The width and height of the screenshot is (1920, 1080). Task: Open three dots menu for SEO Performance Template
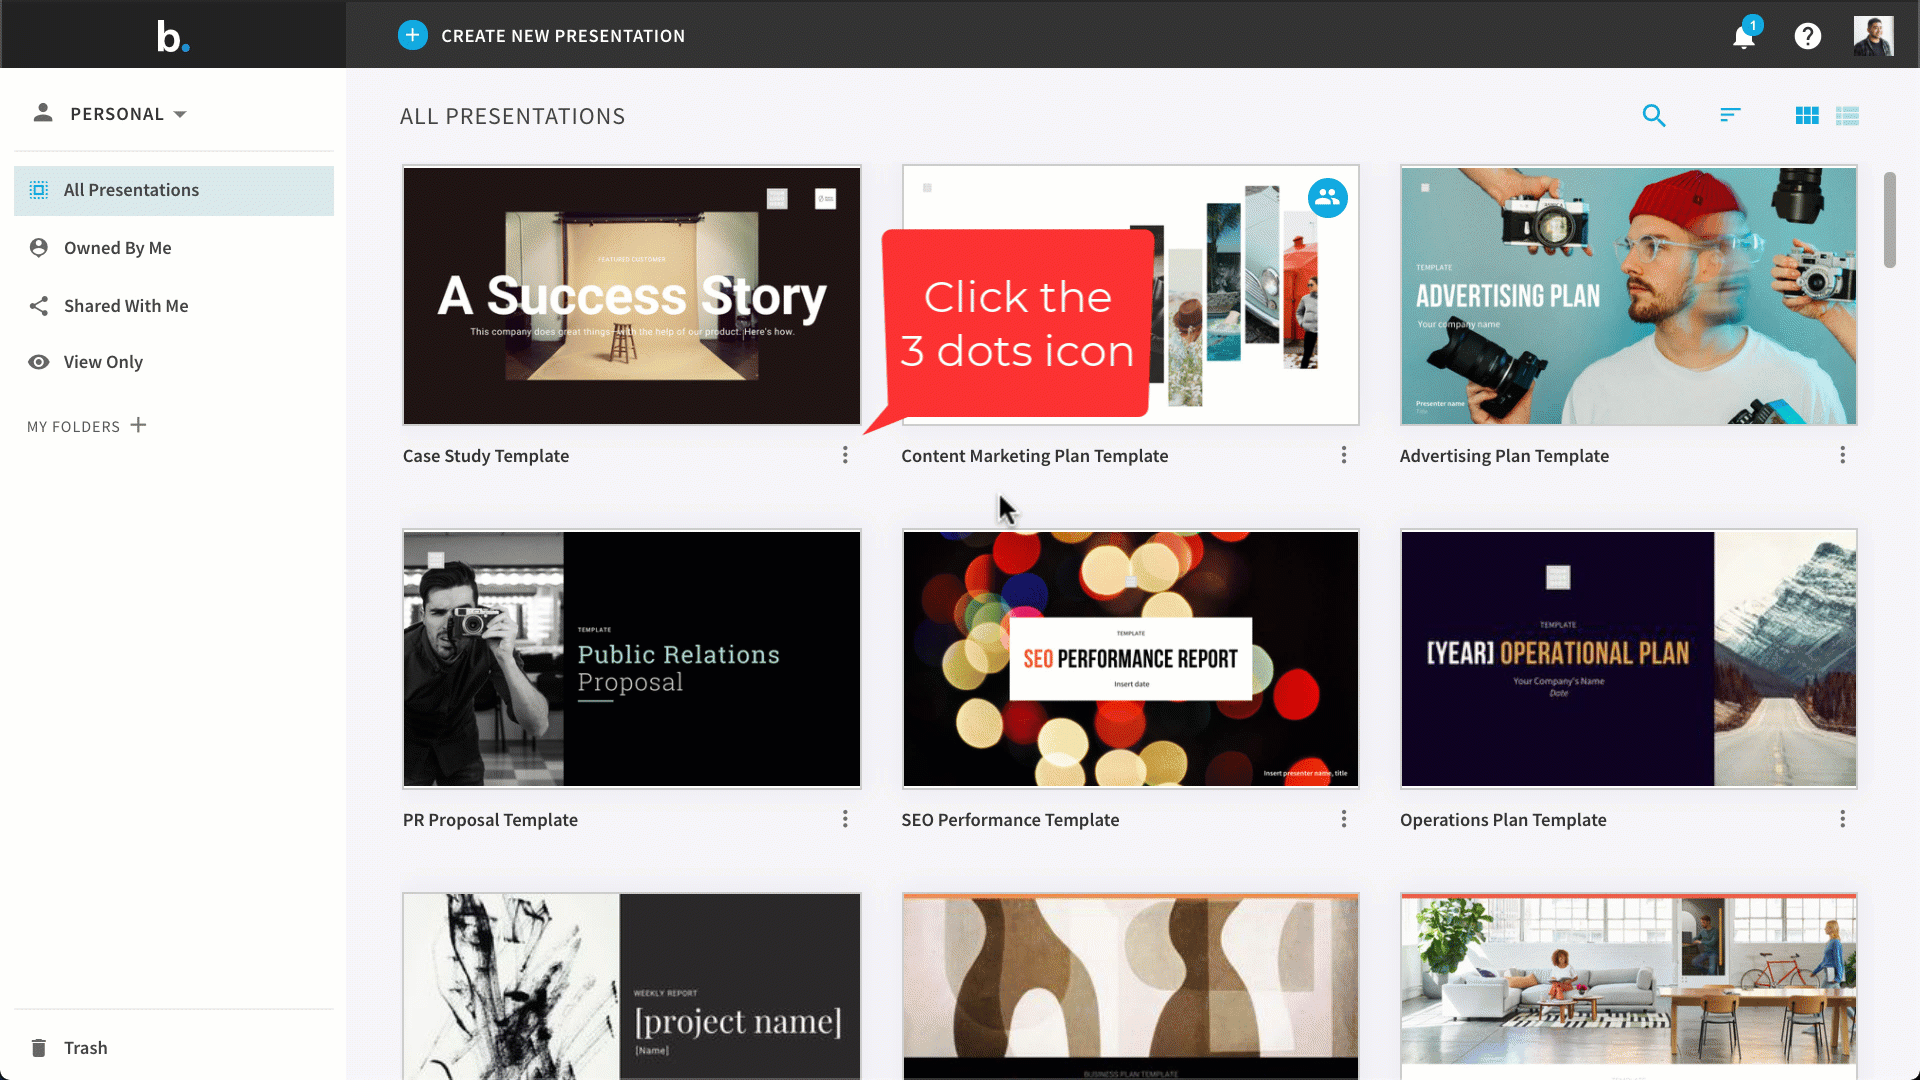1344,819
